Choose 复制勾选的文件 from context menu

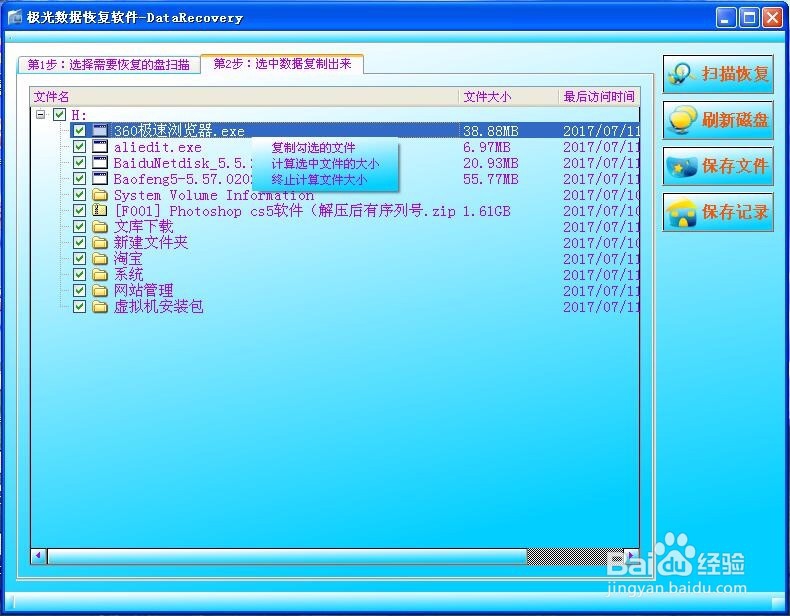[x=313, y=148]
